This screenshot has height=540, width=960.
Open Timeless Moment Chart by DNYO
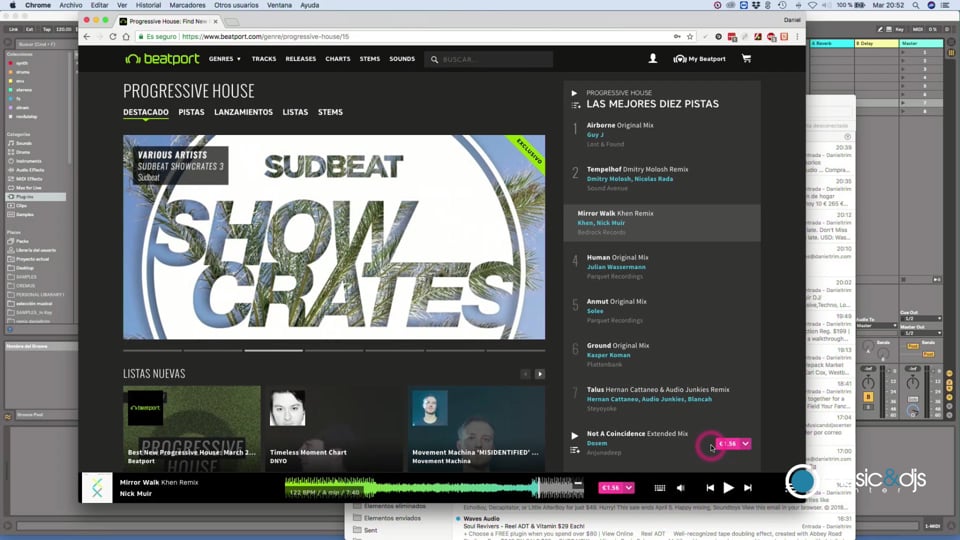[334, 429]
